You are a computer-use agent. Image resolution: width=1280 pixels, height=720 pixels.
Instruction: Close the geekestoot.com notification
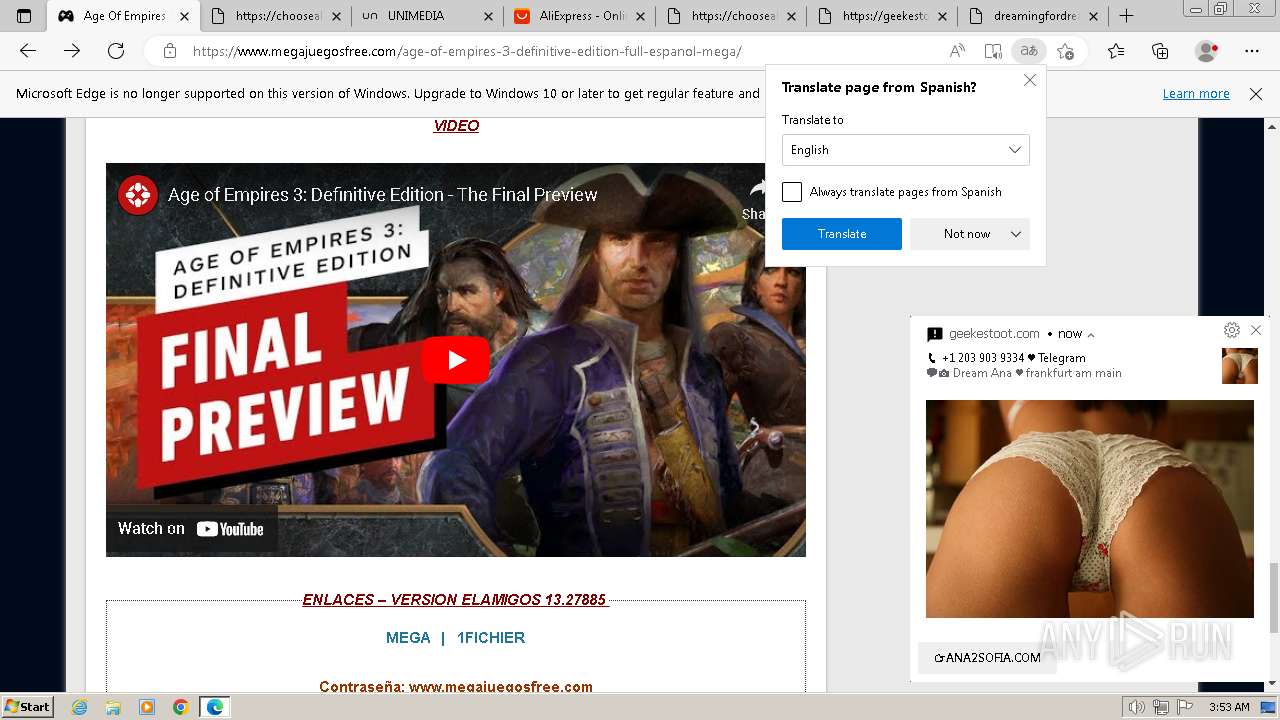pyautogui.click(x=1256, y=330)
